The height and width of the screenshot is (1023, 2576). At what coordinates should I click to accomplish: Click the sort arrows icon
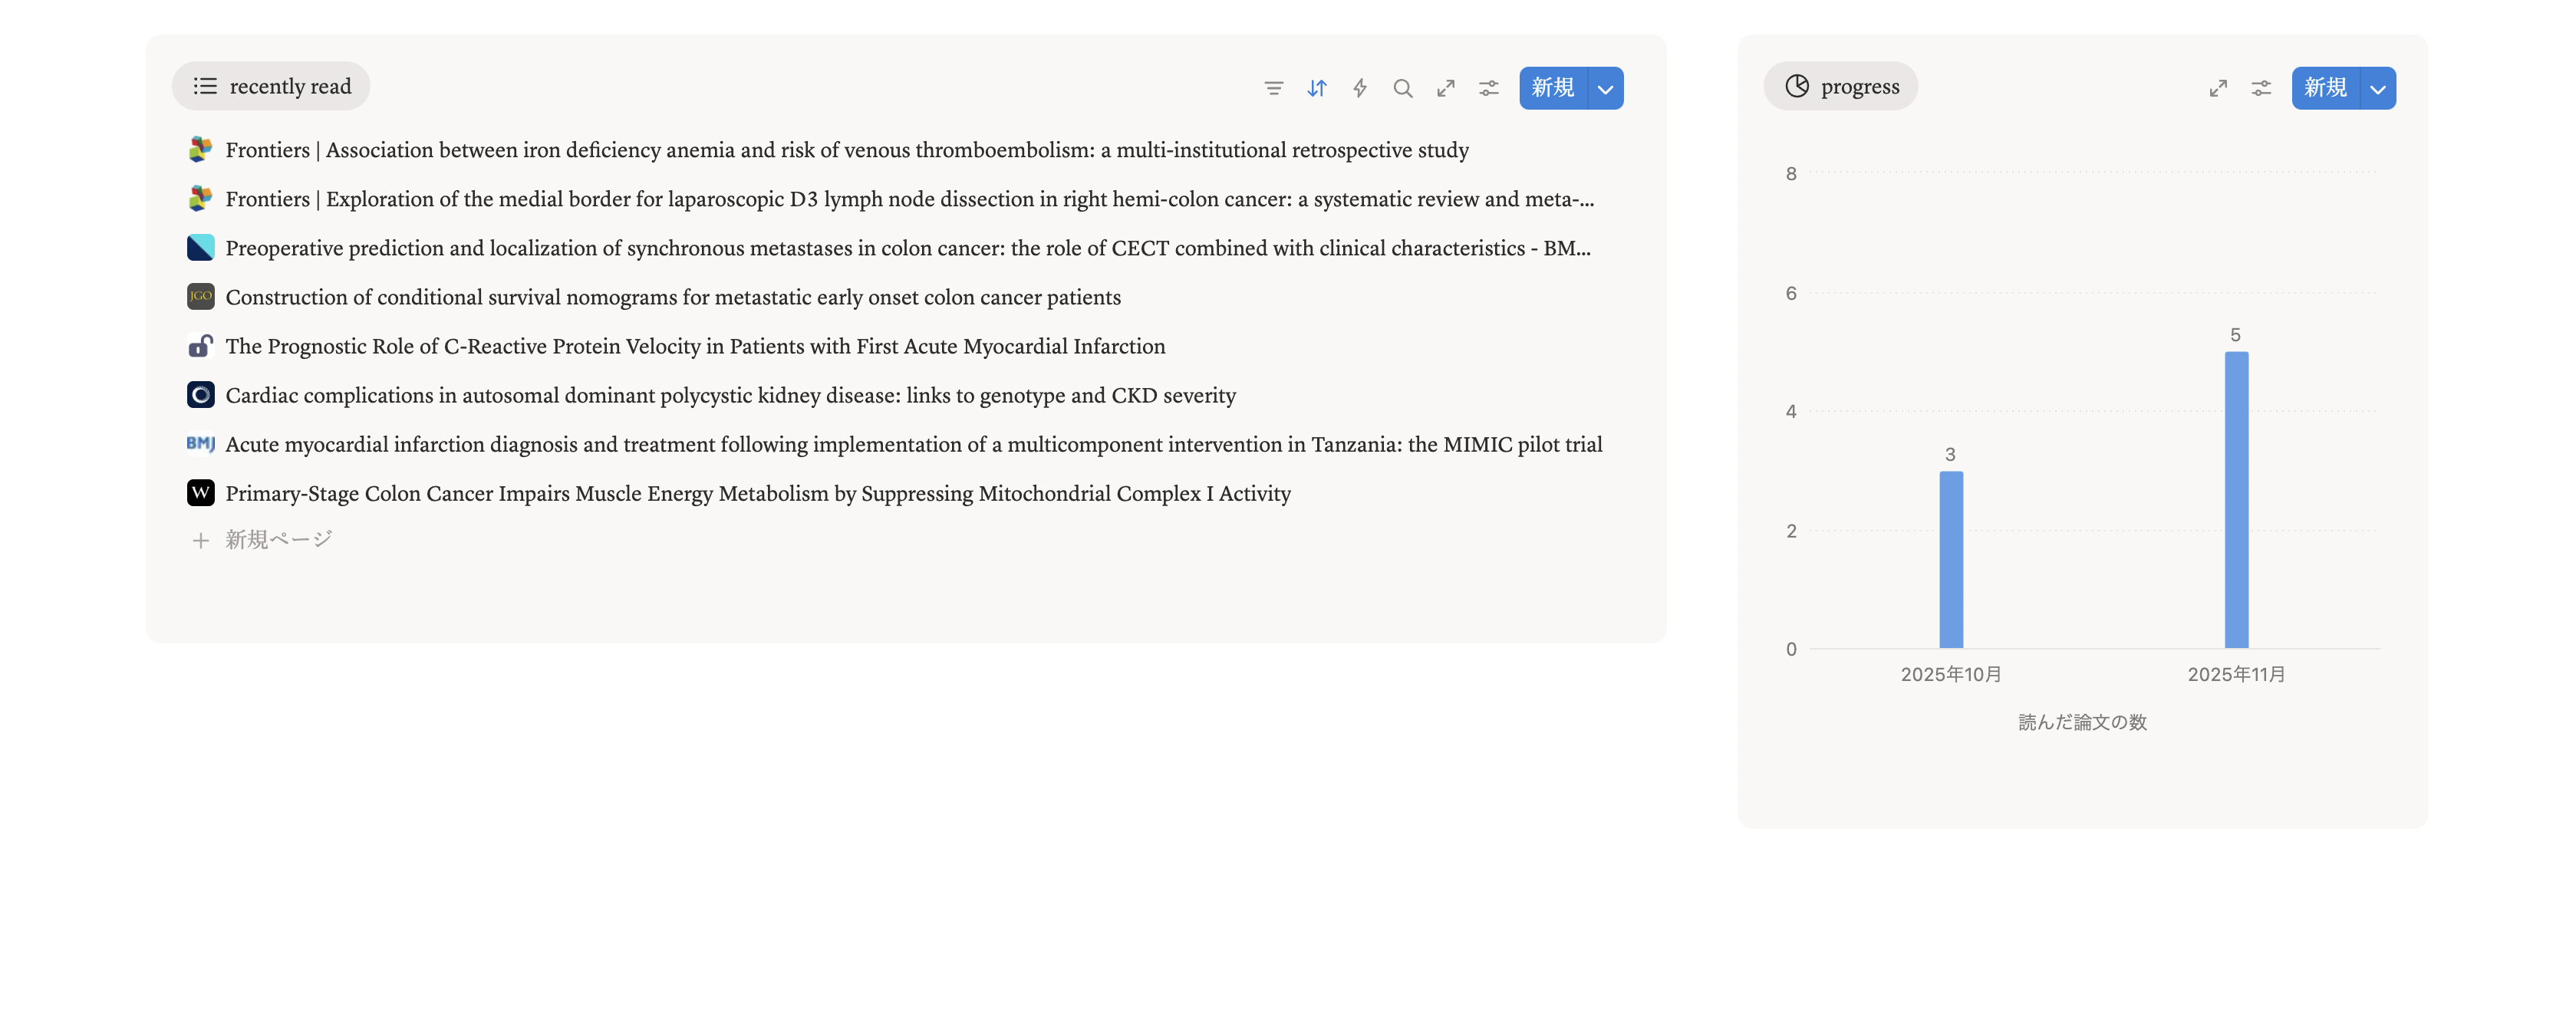(x=1316, y=88)
